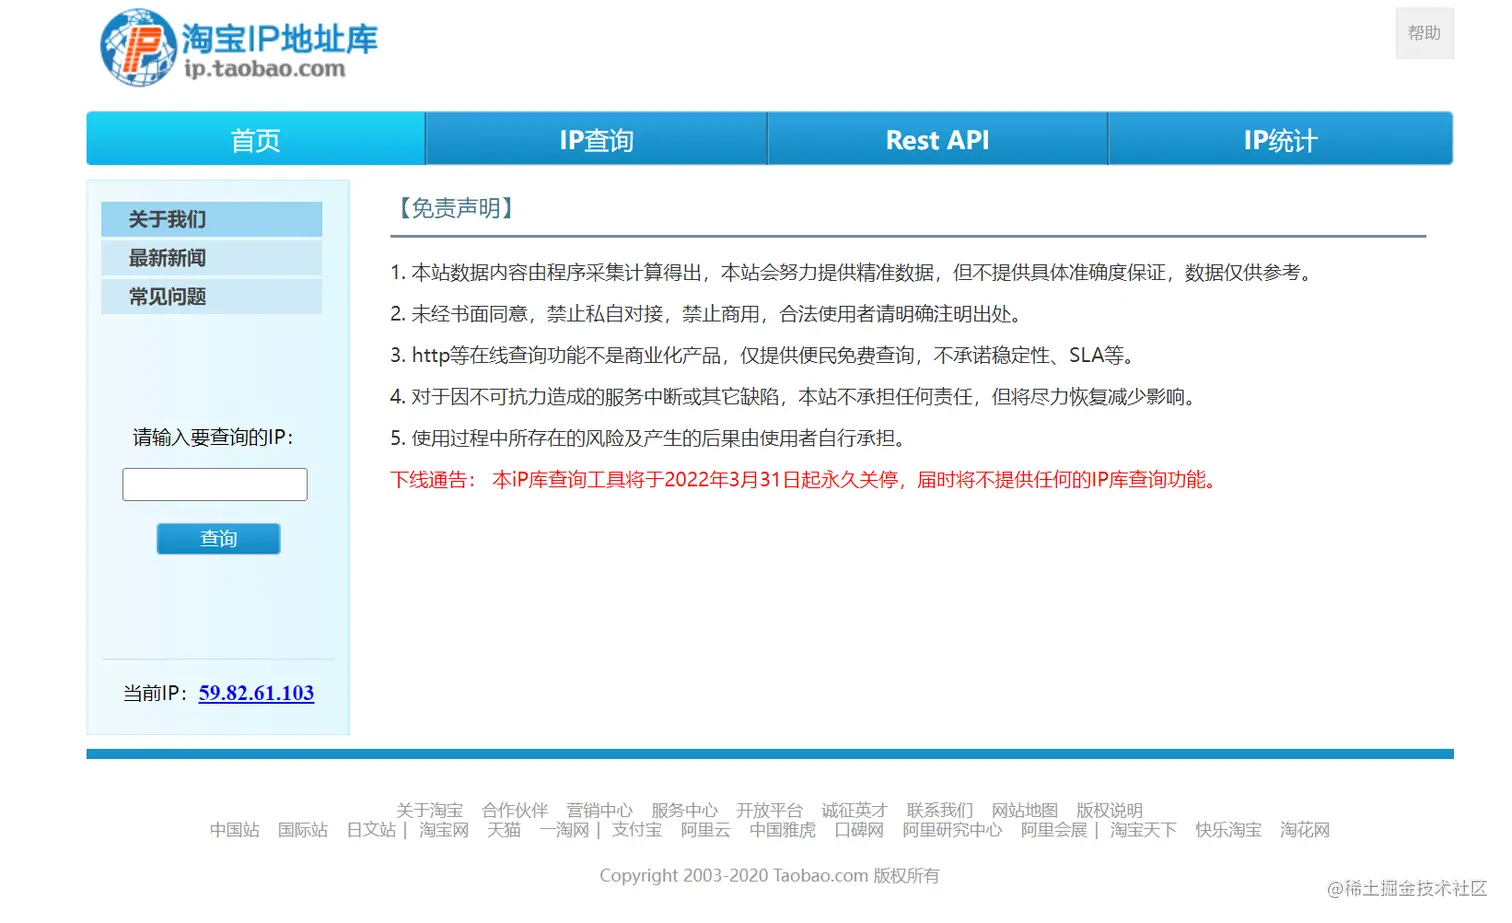Image resolution: width=1512 pixels, height=923 pixels.
Task: Click disclaimer item 2 about 未经书面同意
Action: coord(708,314)
